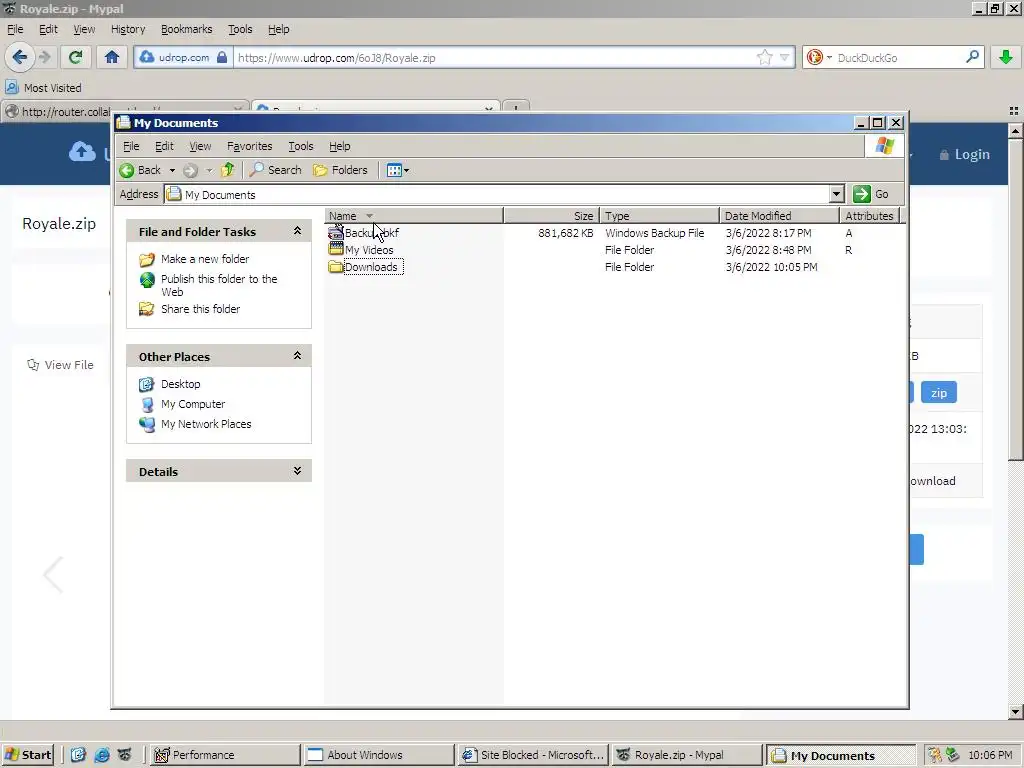Click the Windows Start button
The image size is (1024, 768).
(x=27, y=755)
